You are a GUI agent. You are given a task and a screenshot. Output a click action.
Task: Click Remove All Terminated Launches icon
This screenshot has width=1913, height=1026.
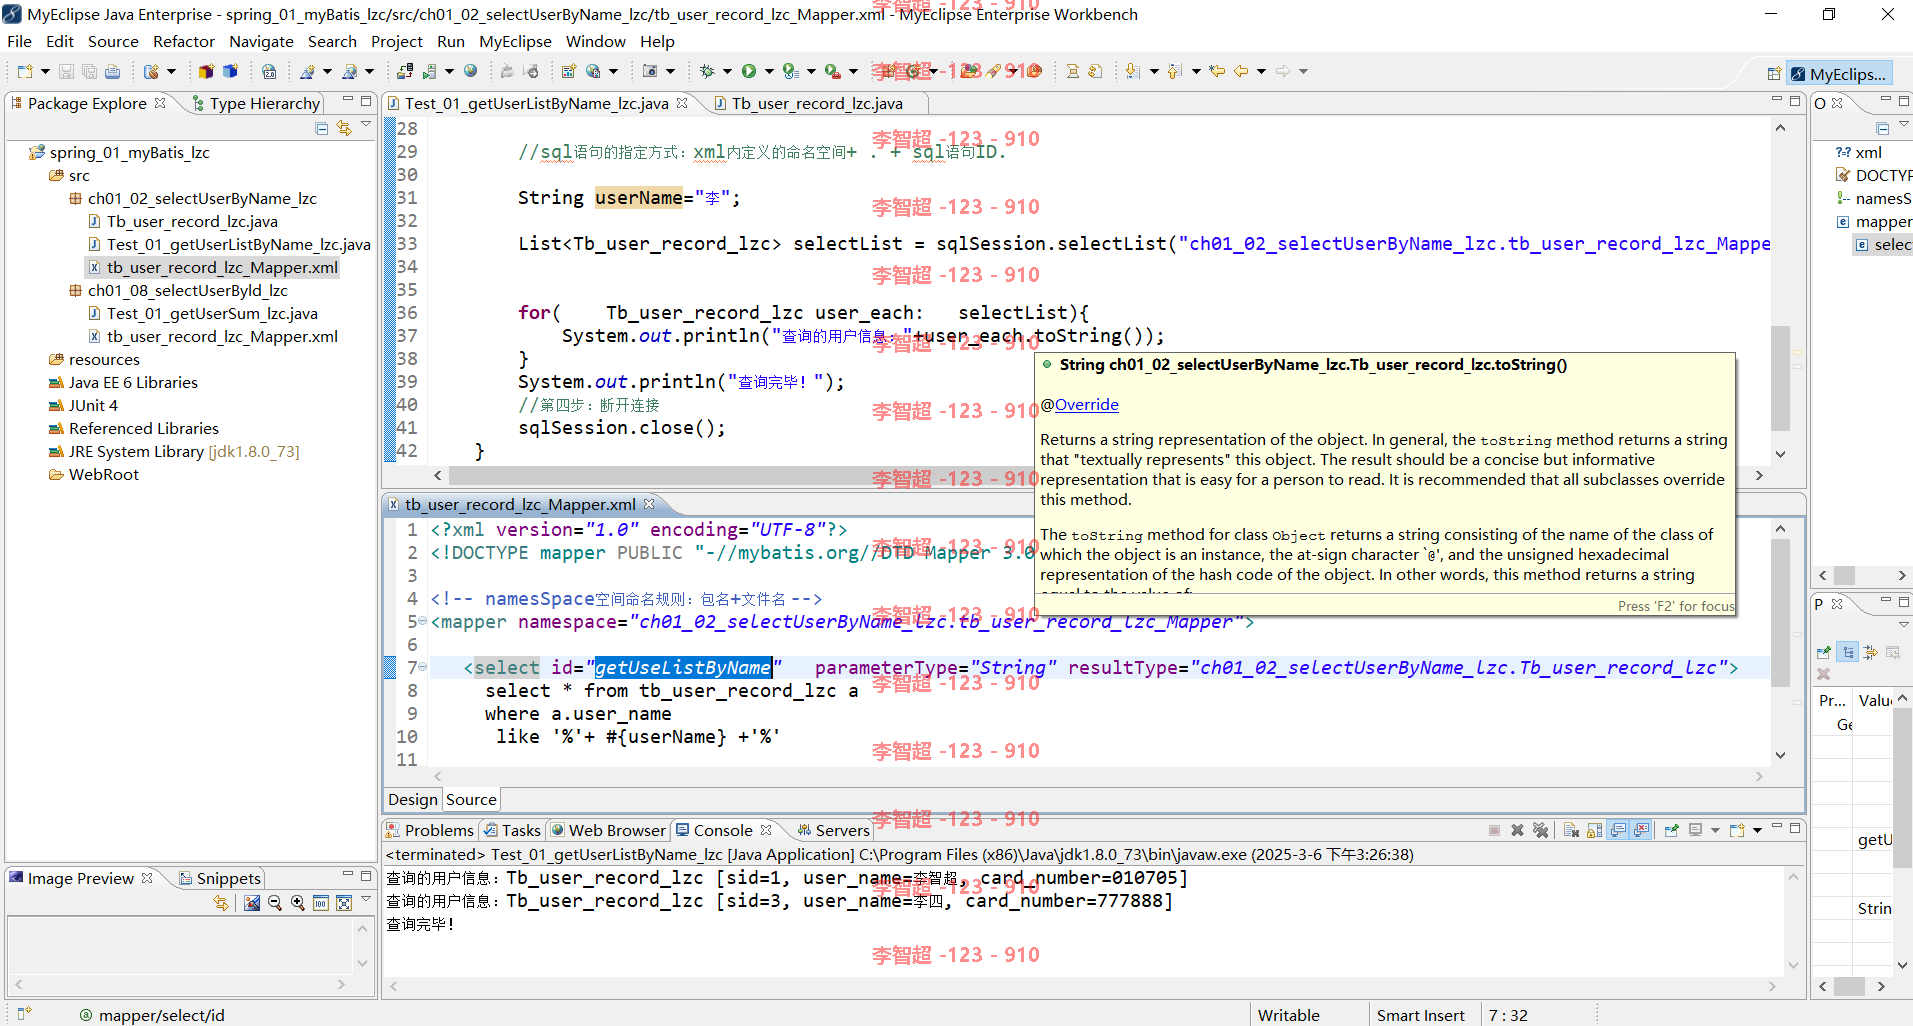[1540, 830]
